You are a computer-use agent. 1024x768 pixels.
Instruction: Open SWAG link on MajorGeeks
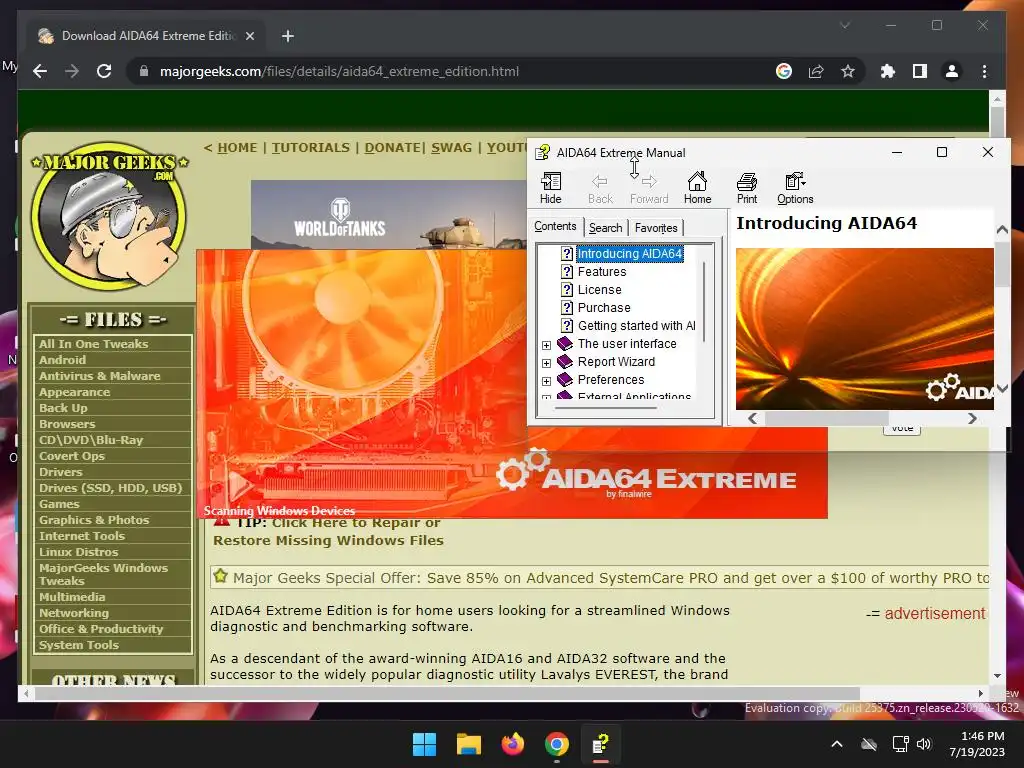click(x=451, y=148)
